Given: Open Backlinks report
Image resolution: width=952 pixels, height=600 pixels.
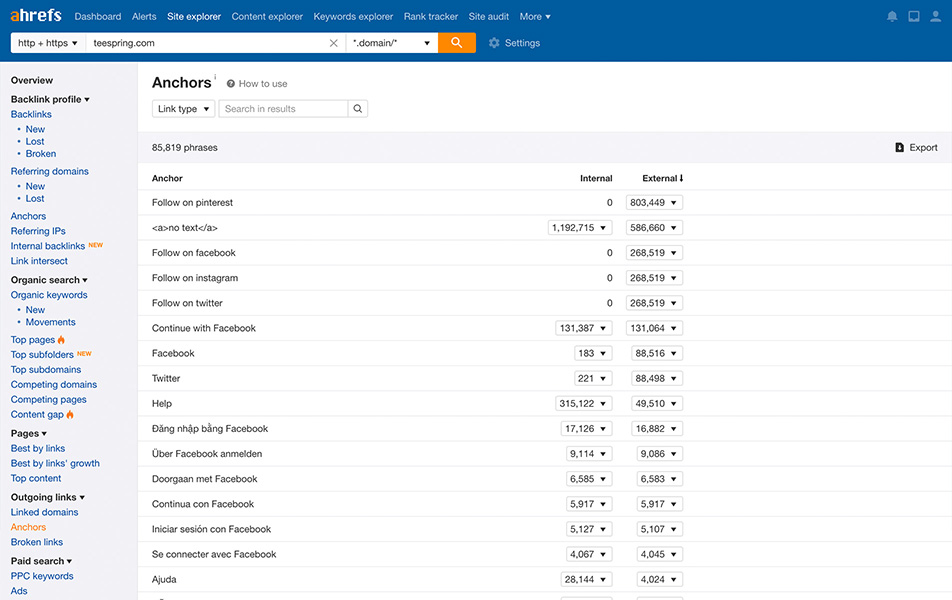Looking at the screenshot, I should 31,114.
